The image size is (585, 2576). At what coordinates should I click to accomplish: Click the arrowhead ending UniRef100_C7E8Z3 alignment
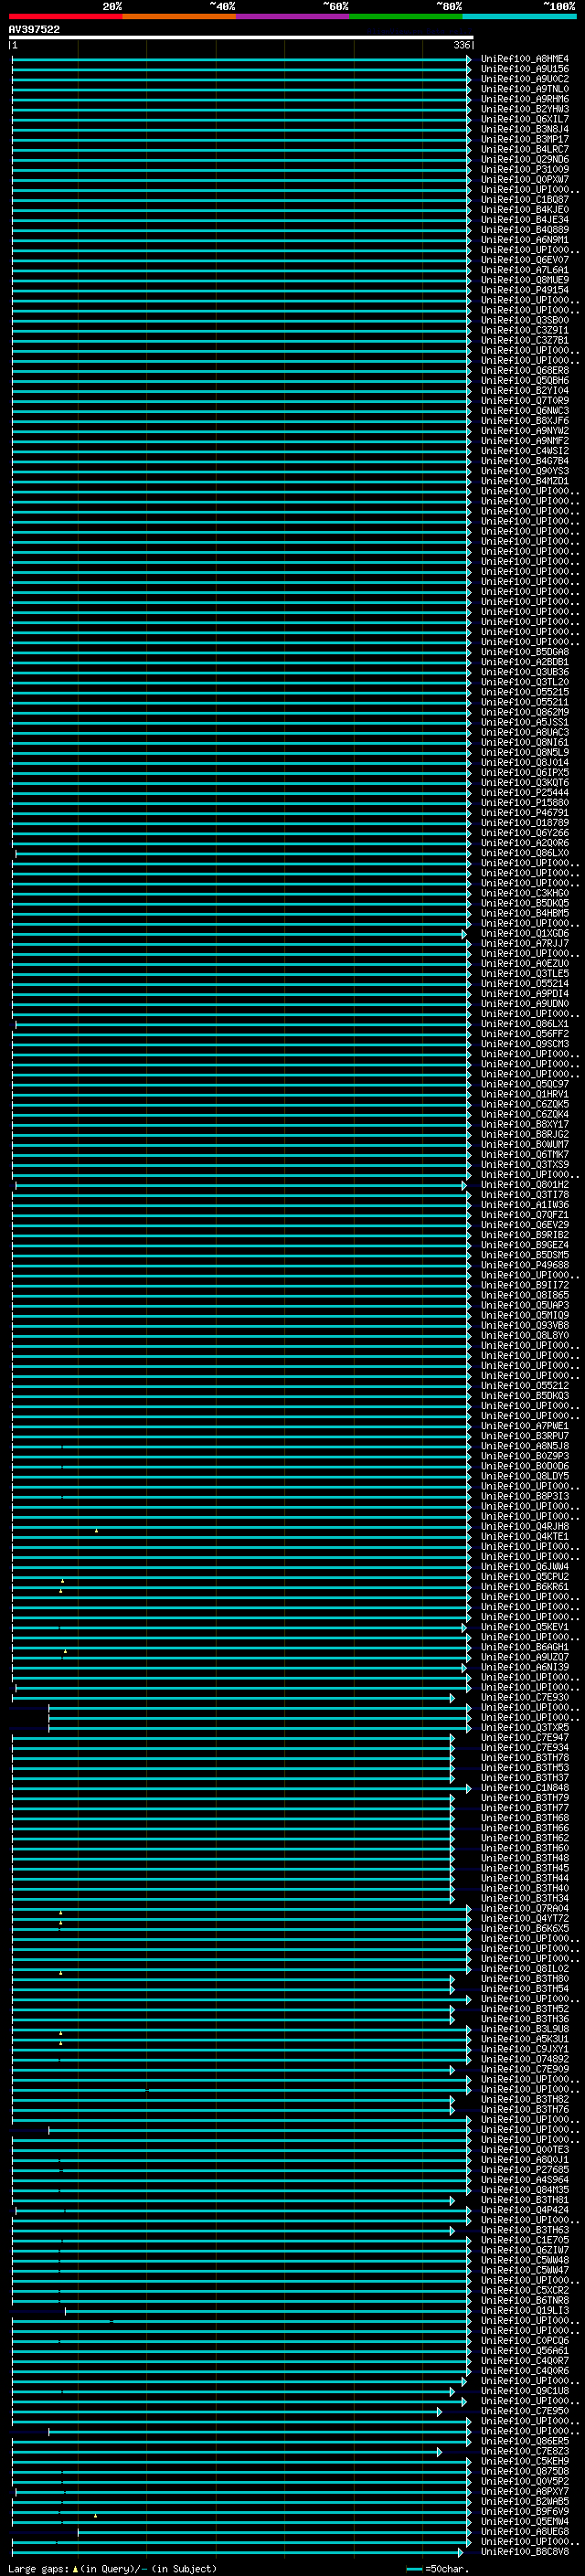[439, 2451]
